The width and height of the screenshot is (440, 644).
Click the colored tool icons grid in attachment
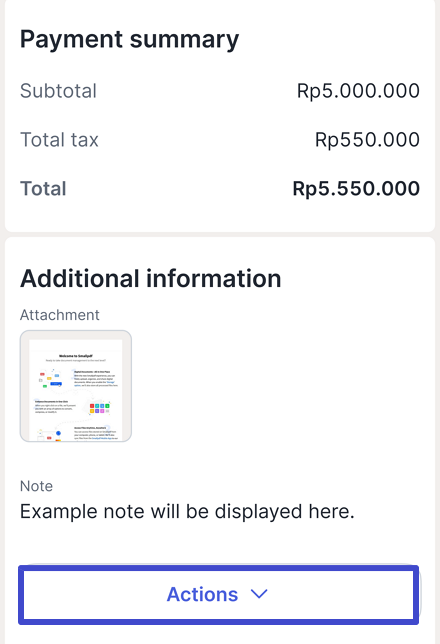pos(99,408)
